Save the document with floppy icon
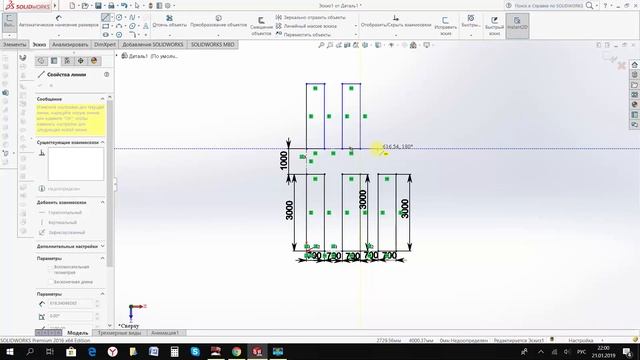Image resolution: width=640 pixels, height=360 pixels. pyautogui.click(x=98, y=6)
